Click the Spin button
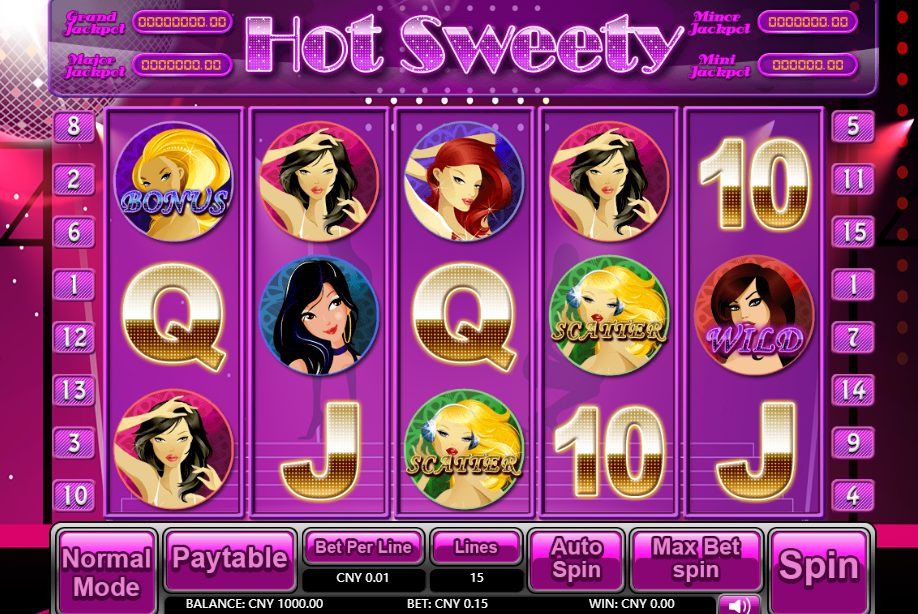Viewport: 918px width, 614px height. coord(818,568)
